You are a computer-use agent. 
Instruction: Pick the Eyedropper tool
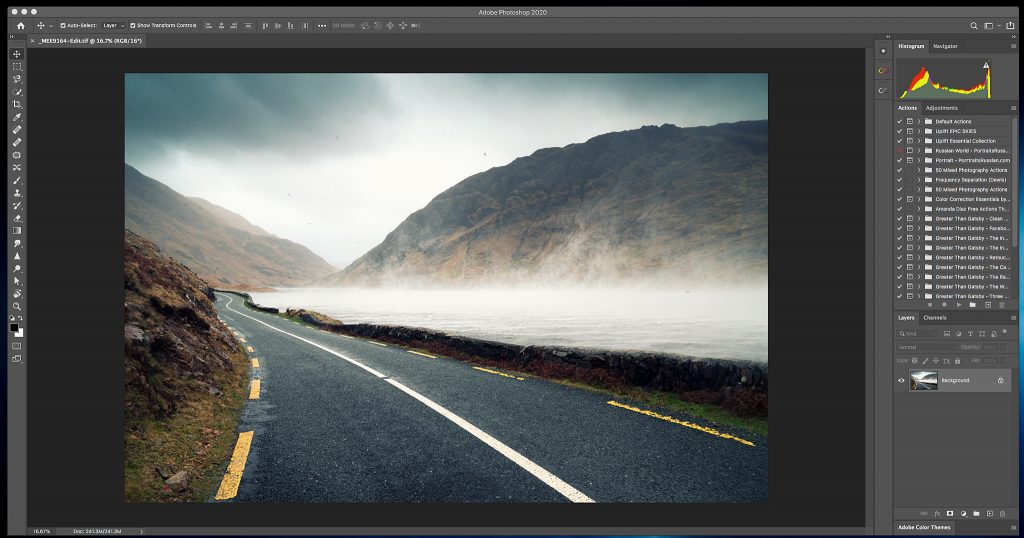tap(17, 117)
